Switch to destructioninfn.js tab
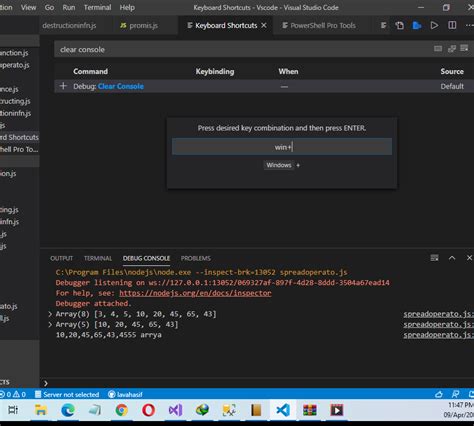The image size is (474, 426). pyautogui.click(x=69, y=26)
